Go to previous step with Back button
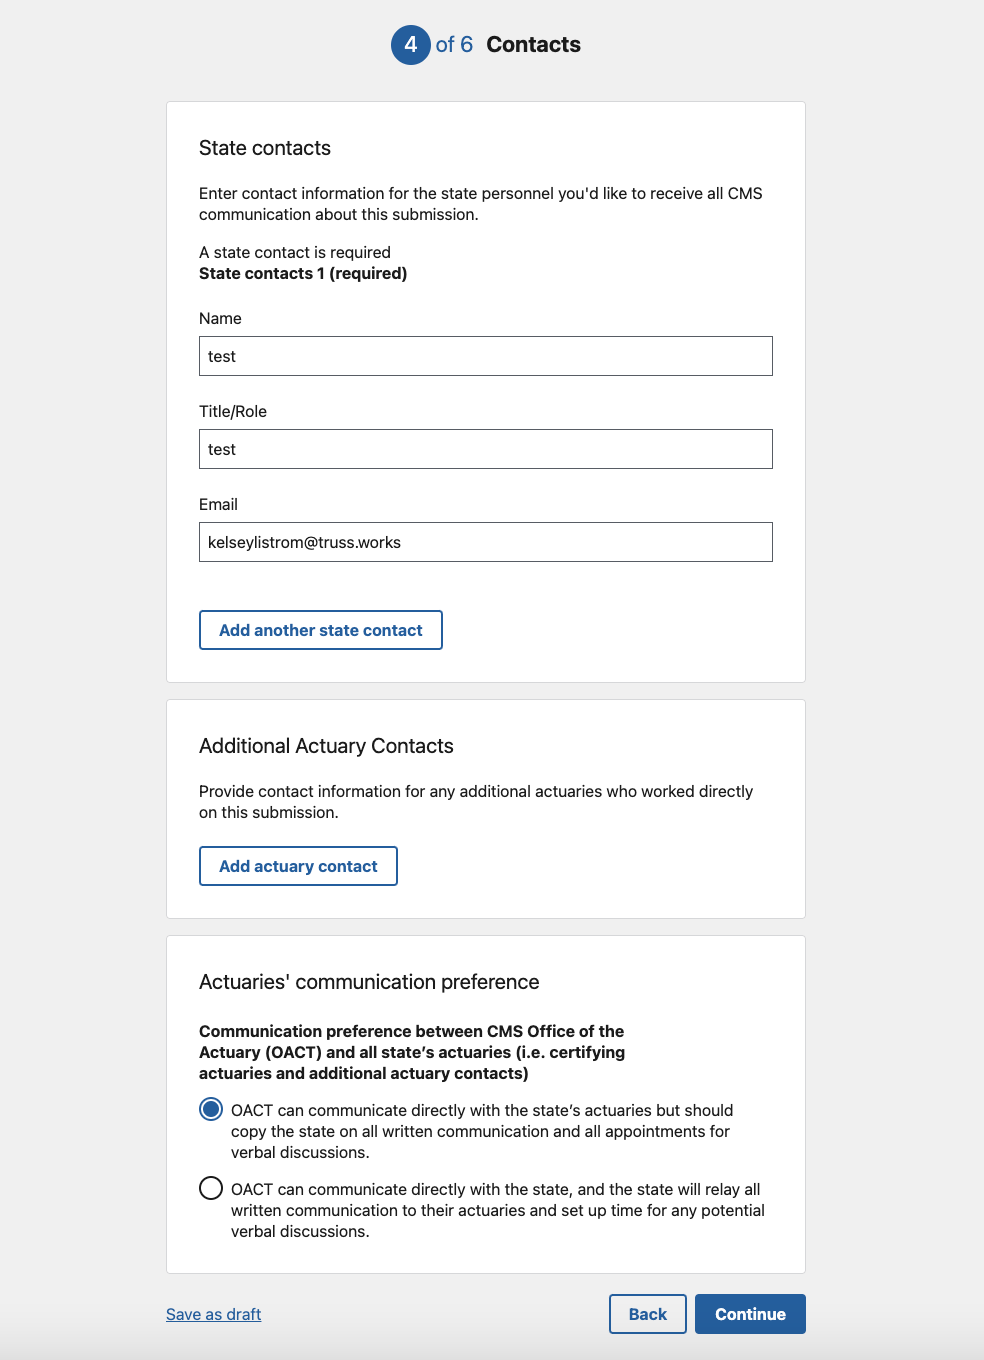Screen dimensions: 984x1360 pos(647,1315)
